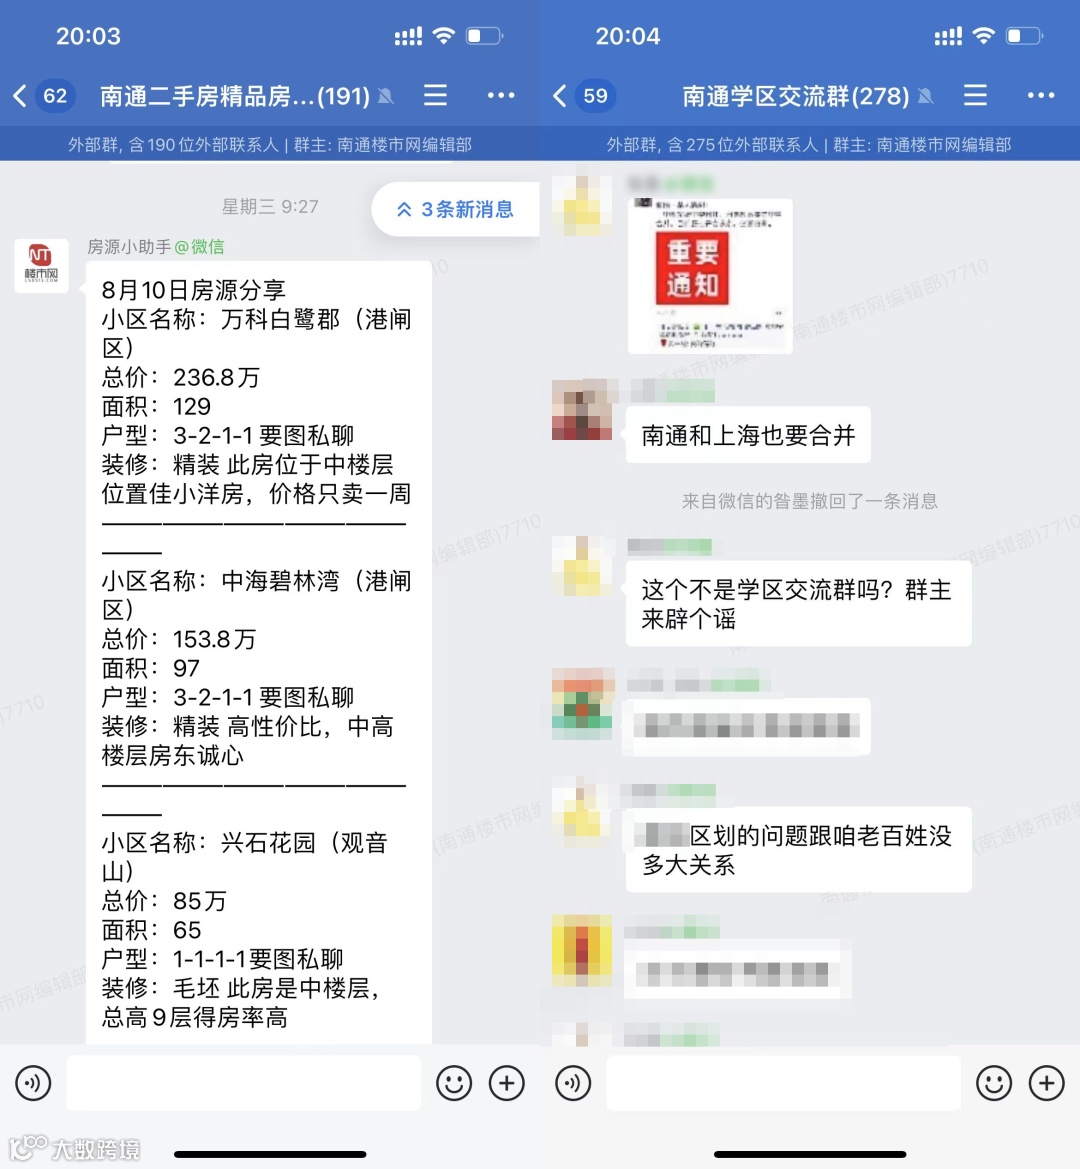Tap muted bell icon beside 南通二手房精品房 title

385,96
